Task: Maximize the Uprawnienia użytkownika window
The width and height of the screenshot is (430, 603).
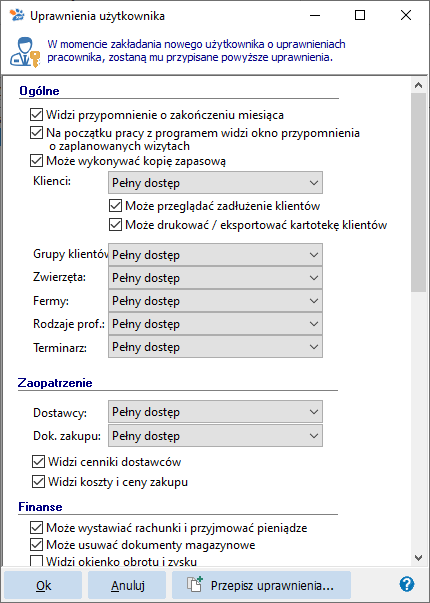Action: 360,15
